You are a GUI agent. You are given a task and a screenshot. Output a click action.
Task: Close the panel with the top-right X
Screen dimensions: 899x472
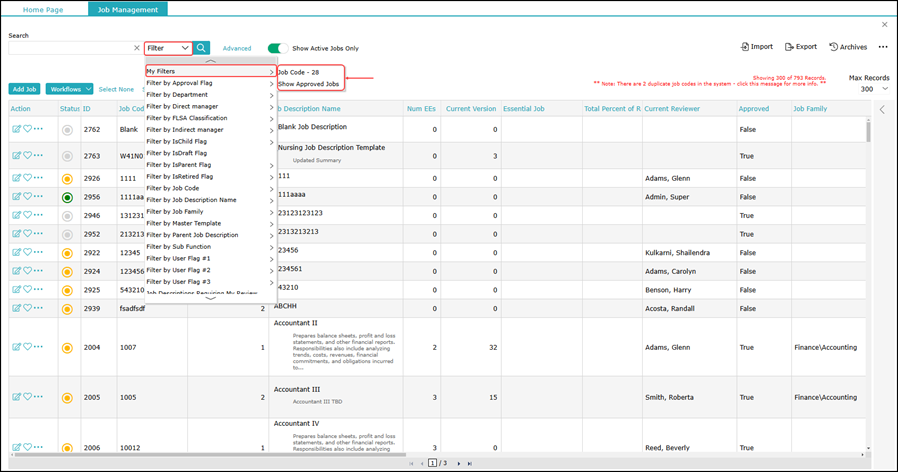point(885,25)
